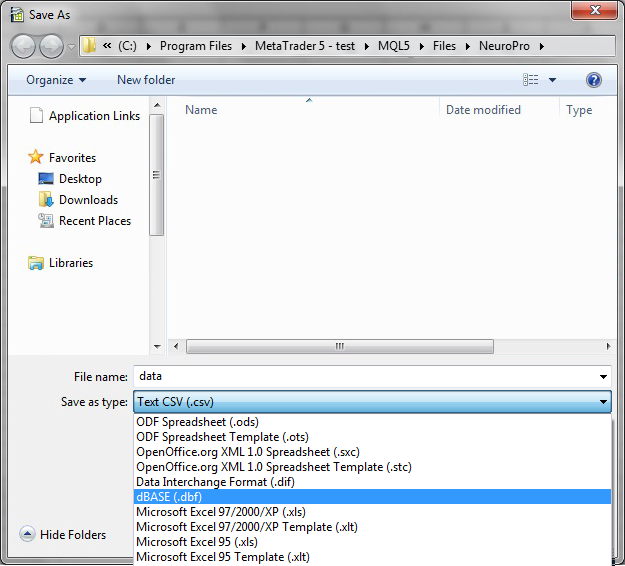Expand the arrow after Files breadcrumb
This screenshot has width=625, height=566.
pos(468,47)
